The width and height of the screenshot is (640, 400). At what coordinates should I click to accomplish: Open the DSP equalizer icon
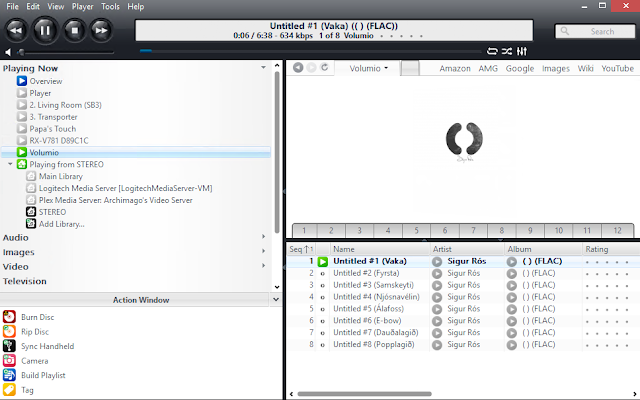click(522, 51)
